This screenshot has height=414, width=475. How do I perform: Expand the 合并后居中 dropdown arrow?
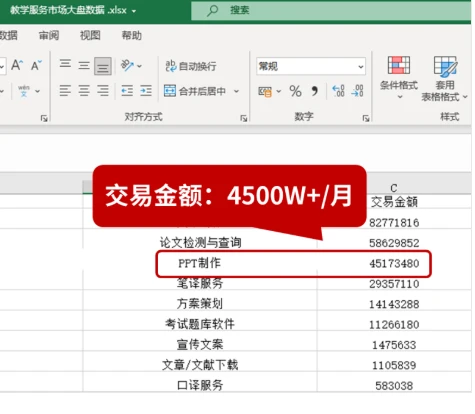(236, 91)
